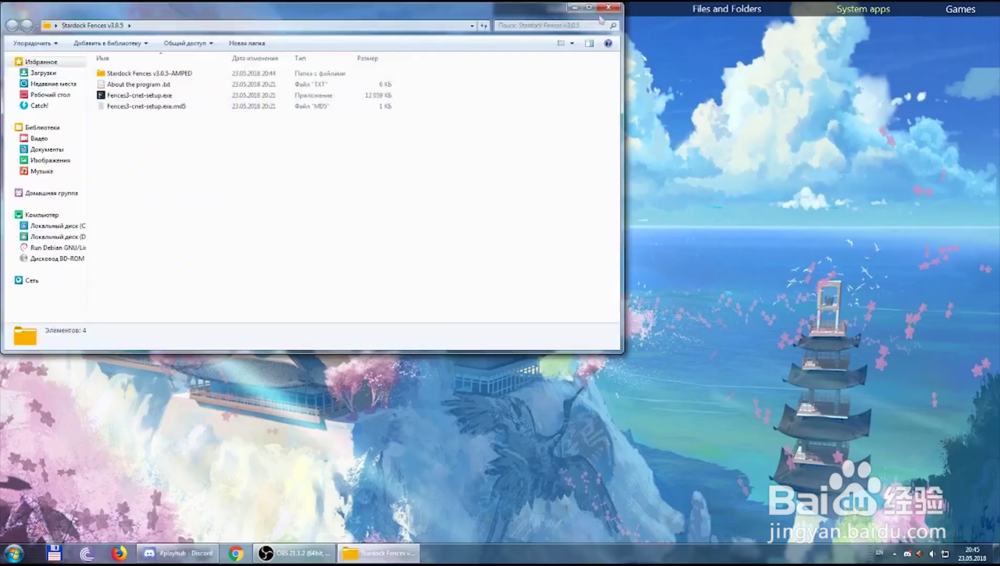
Task: Open Локальный диск (C in the sidebar
Action: [x=57, y=226]
